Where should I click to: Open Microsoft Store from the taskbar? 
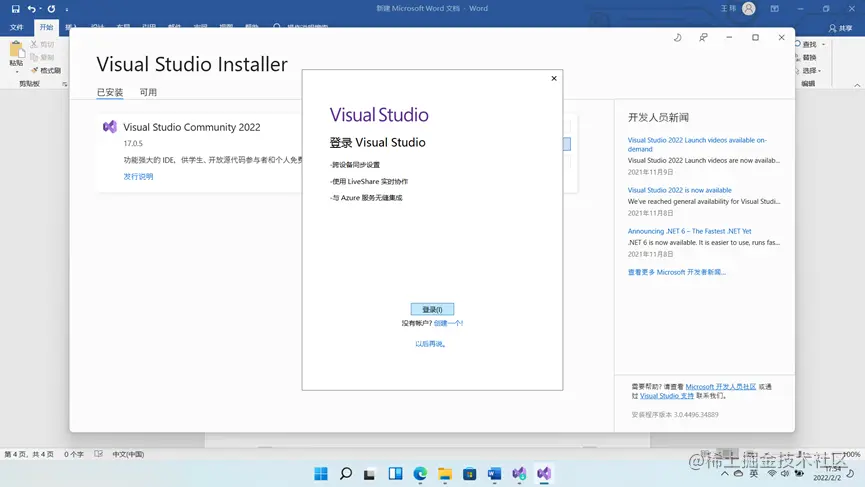pyautogui.click(x=469, y=473)
